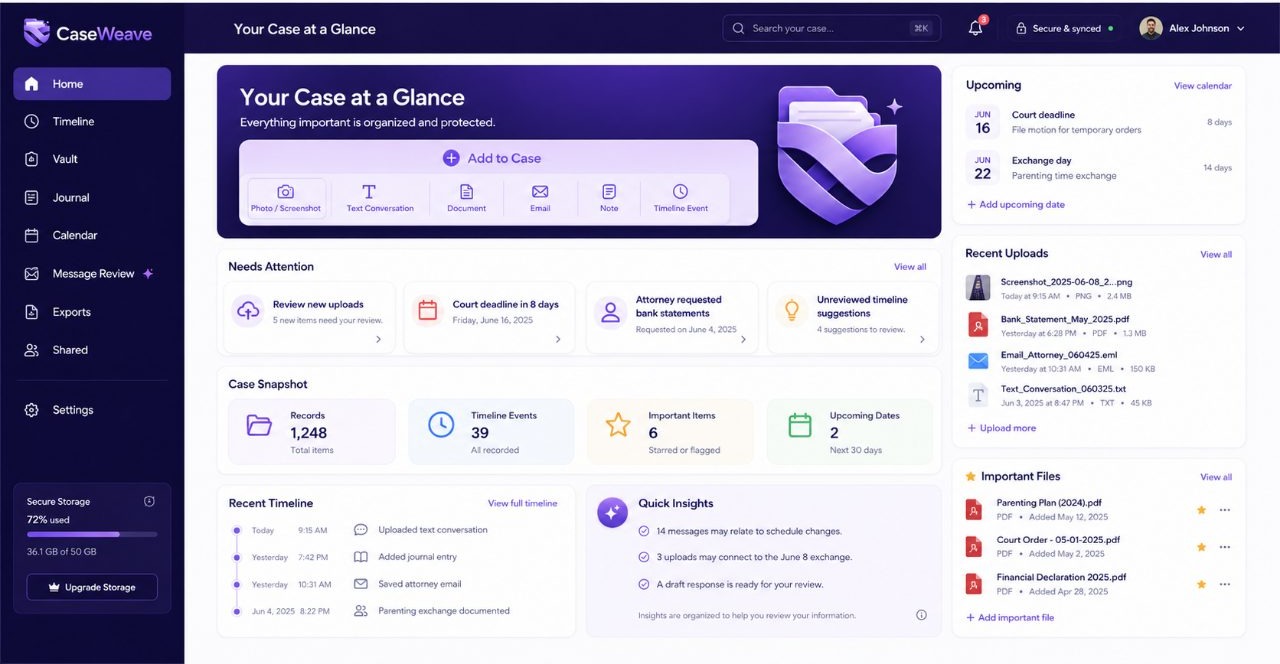
Task: Open chevron on Review new uploads card
Action: point(378,340)
